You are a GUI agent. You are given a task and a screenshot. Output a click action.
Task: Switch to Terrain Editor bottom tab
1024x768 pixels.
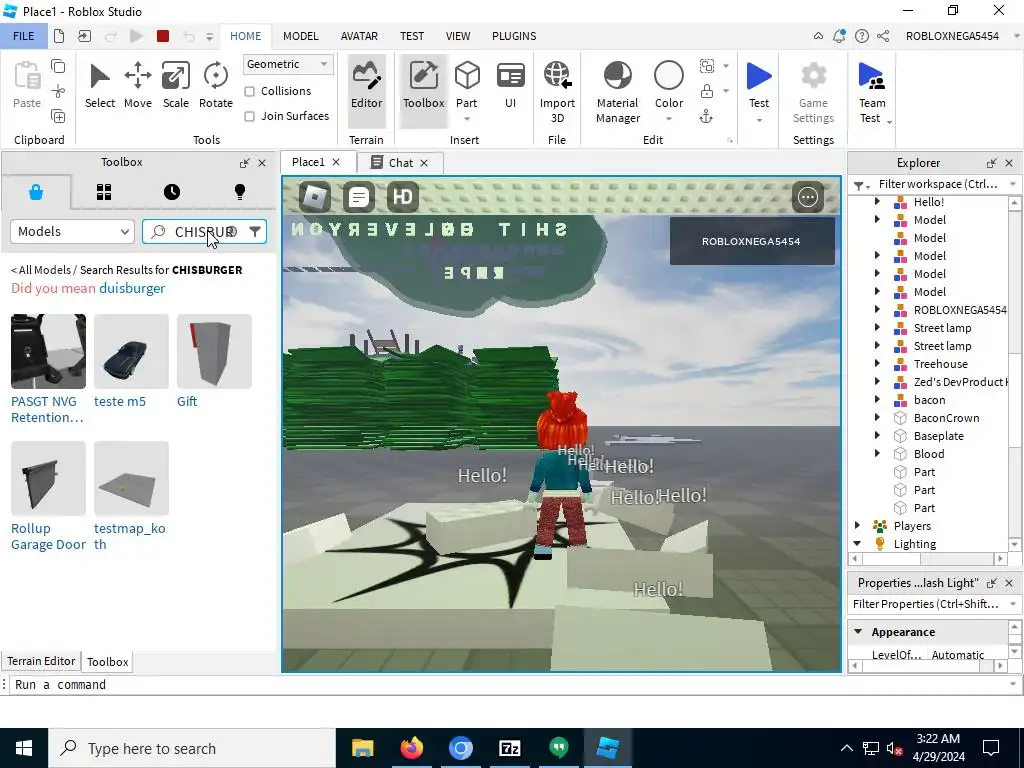(41, 661)
